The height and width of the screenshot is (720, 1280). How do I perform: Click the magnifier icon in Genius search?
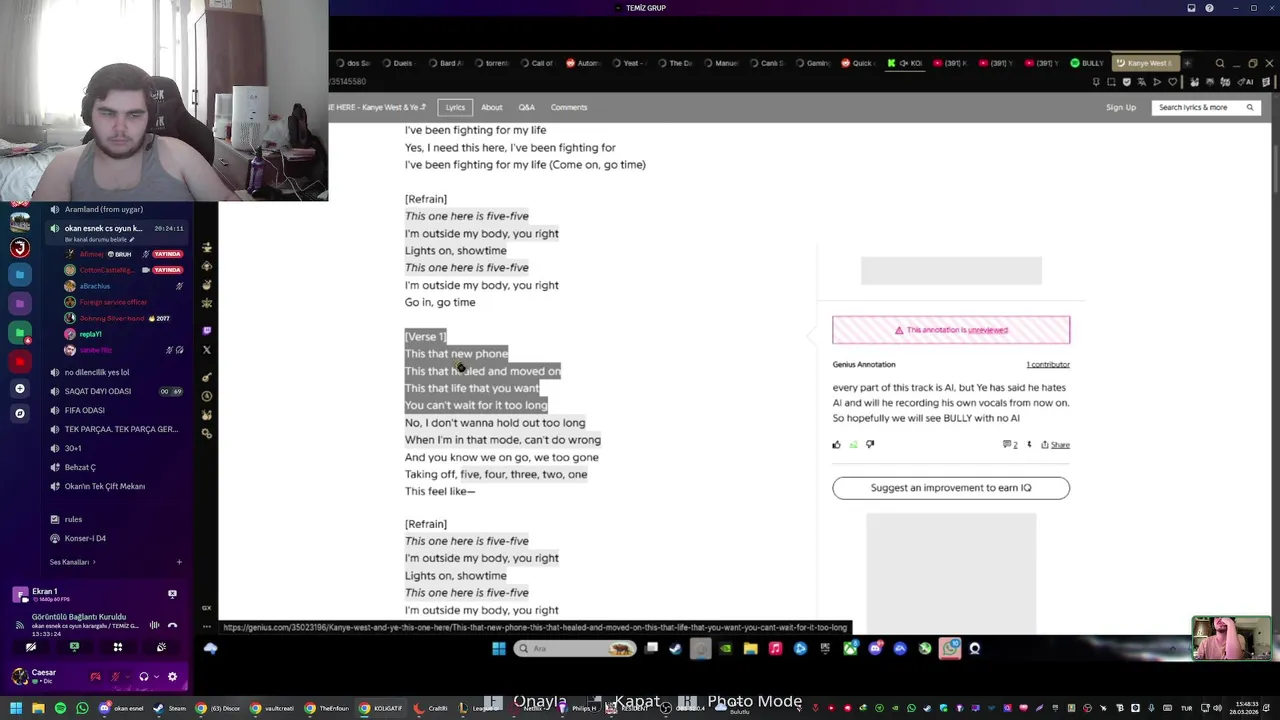1250,107
